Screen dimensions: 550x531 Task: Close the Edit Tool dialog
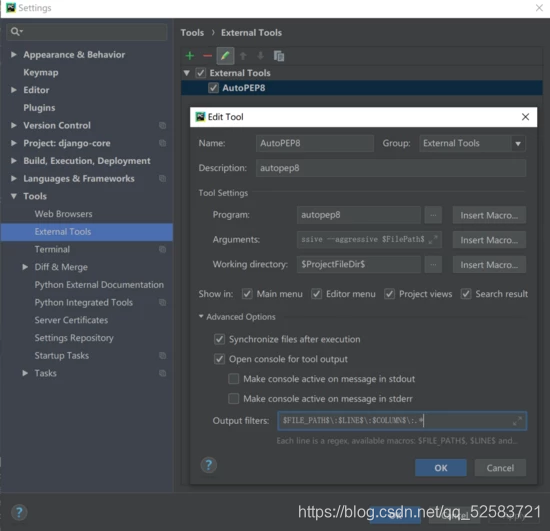[525, 117]
